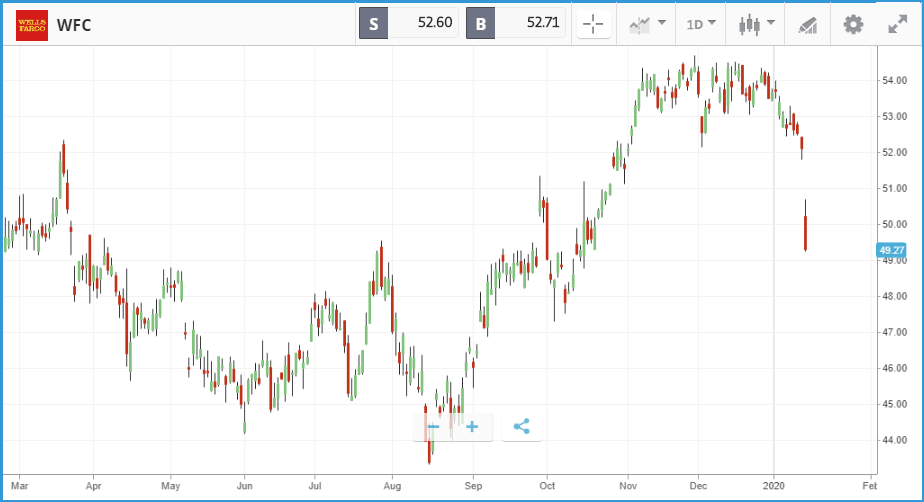Screen dimensions: 924x502
Task: Activate the crosshair cursor tool
Action: (x=593, y=24)
